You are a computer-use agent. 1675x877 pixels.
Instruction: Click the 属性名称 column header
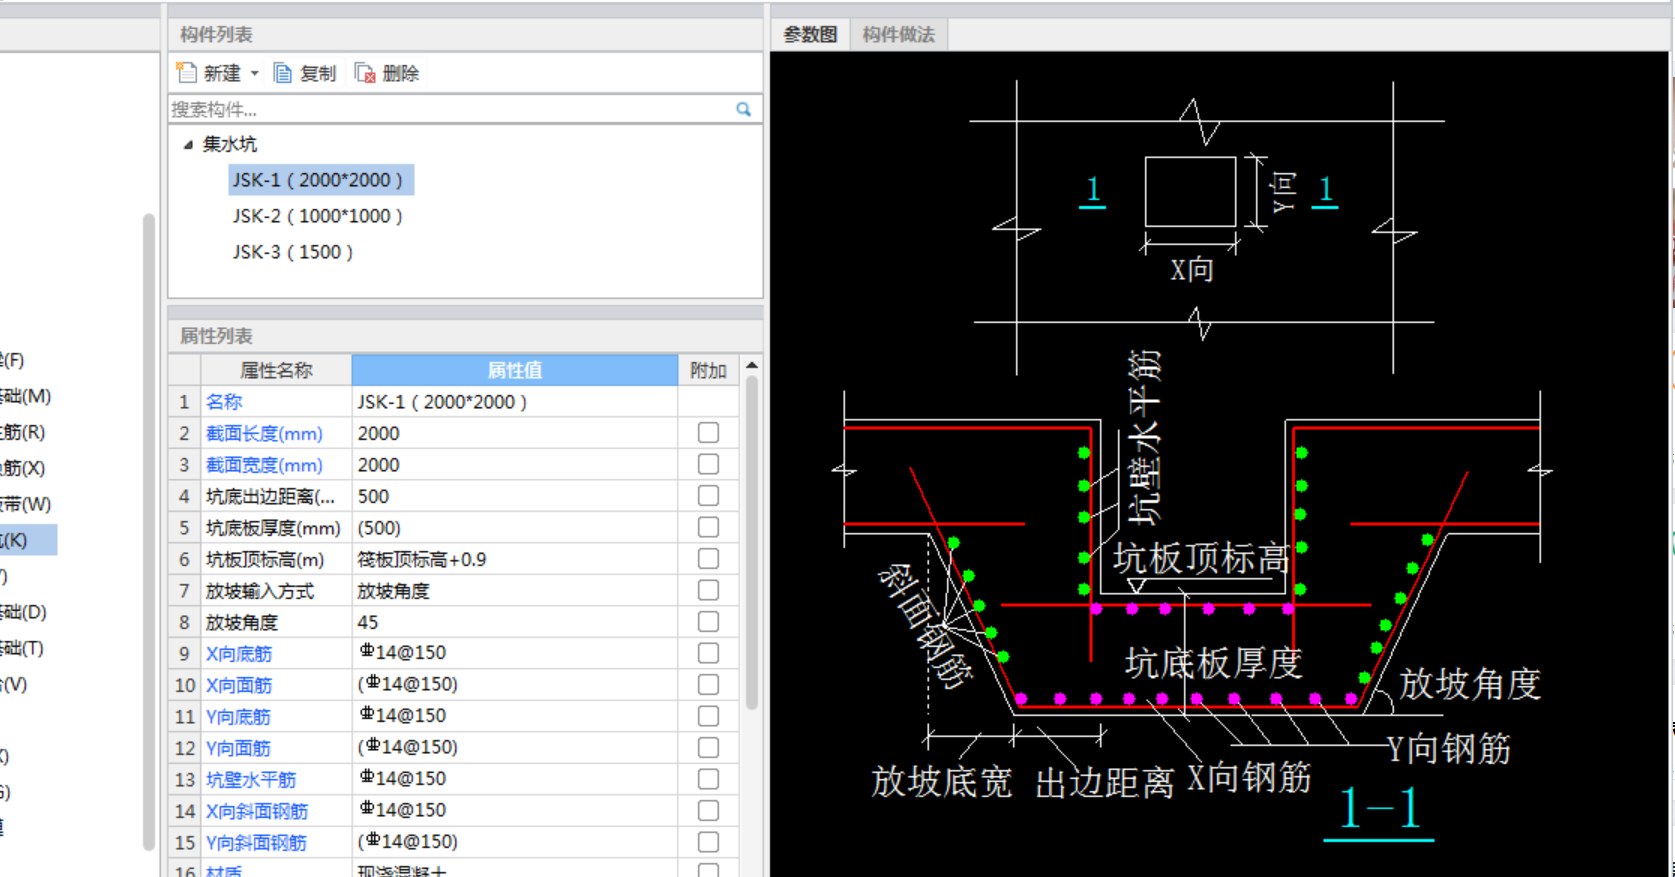[x=276, y=370]
